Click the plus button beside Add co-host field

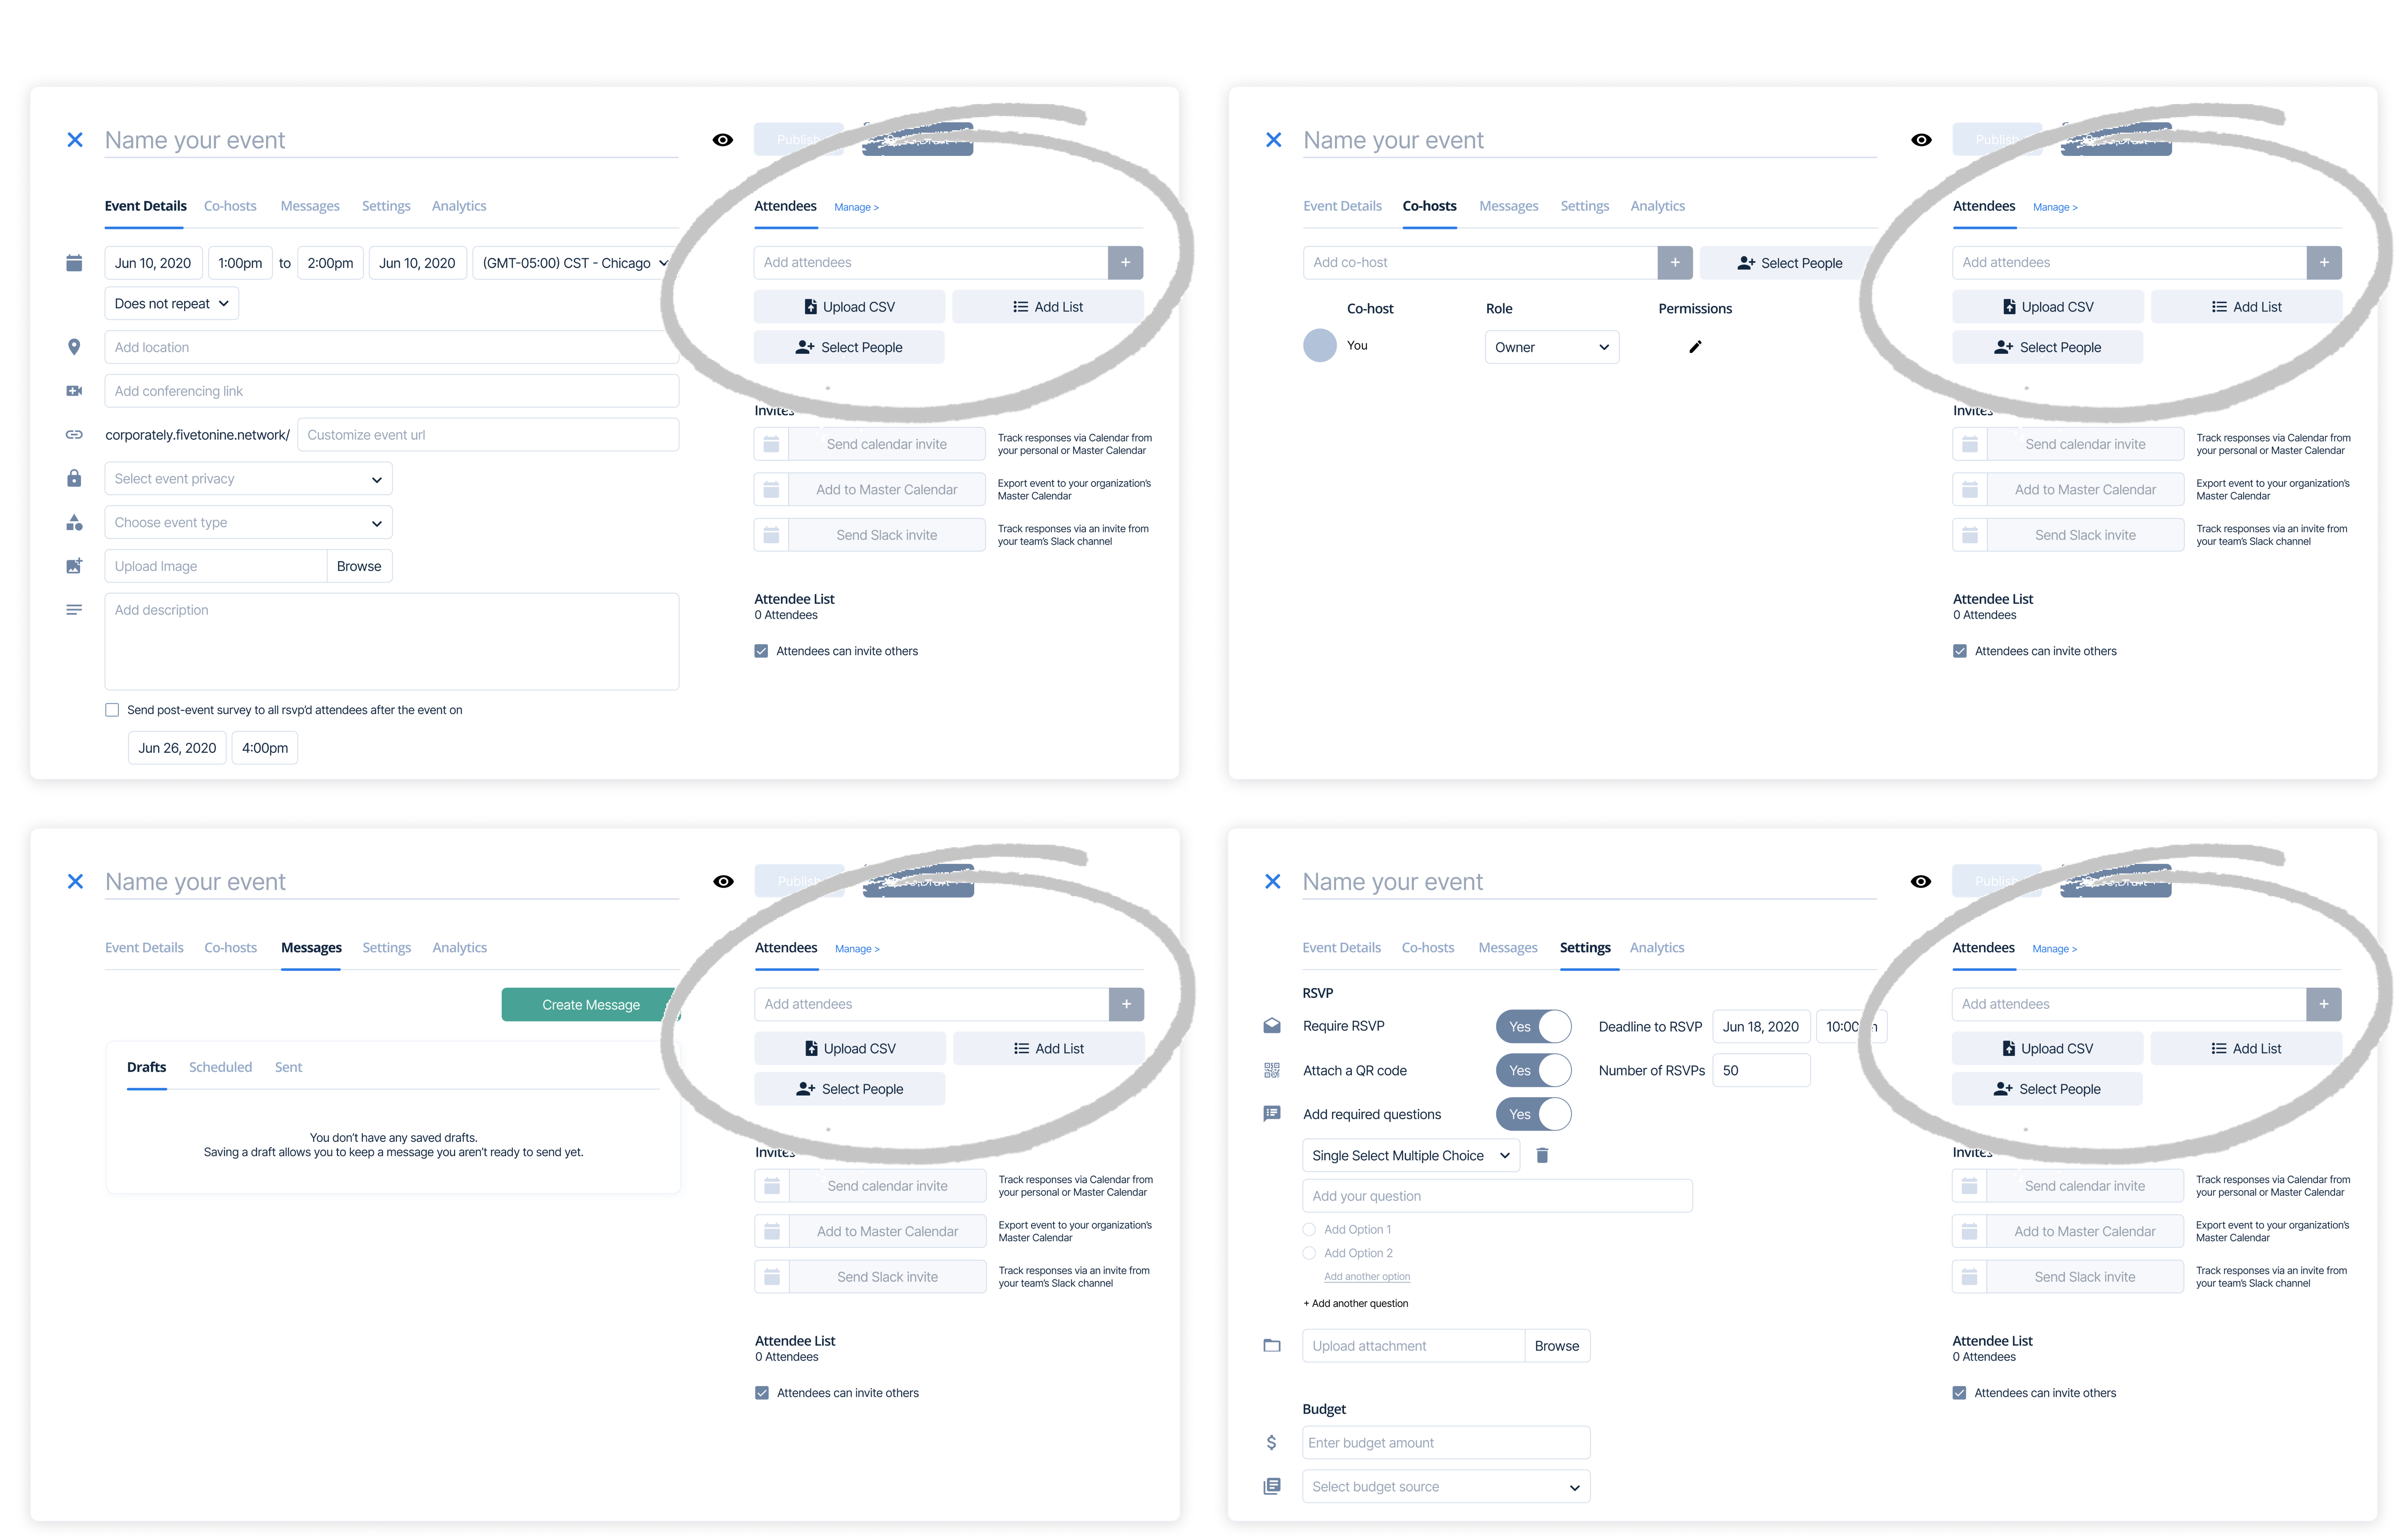click(x=1675, y=263)
